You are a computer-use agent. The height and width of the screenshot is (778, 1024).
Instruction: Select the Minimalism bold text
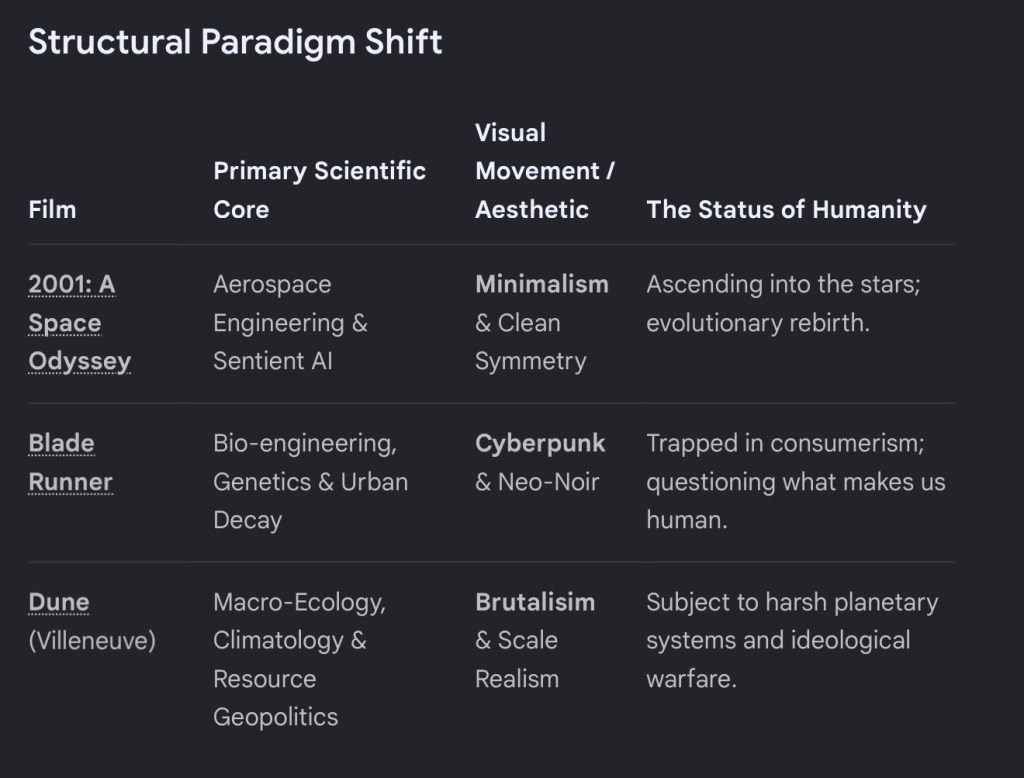[542, 284]
